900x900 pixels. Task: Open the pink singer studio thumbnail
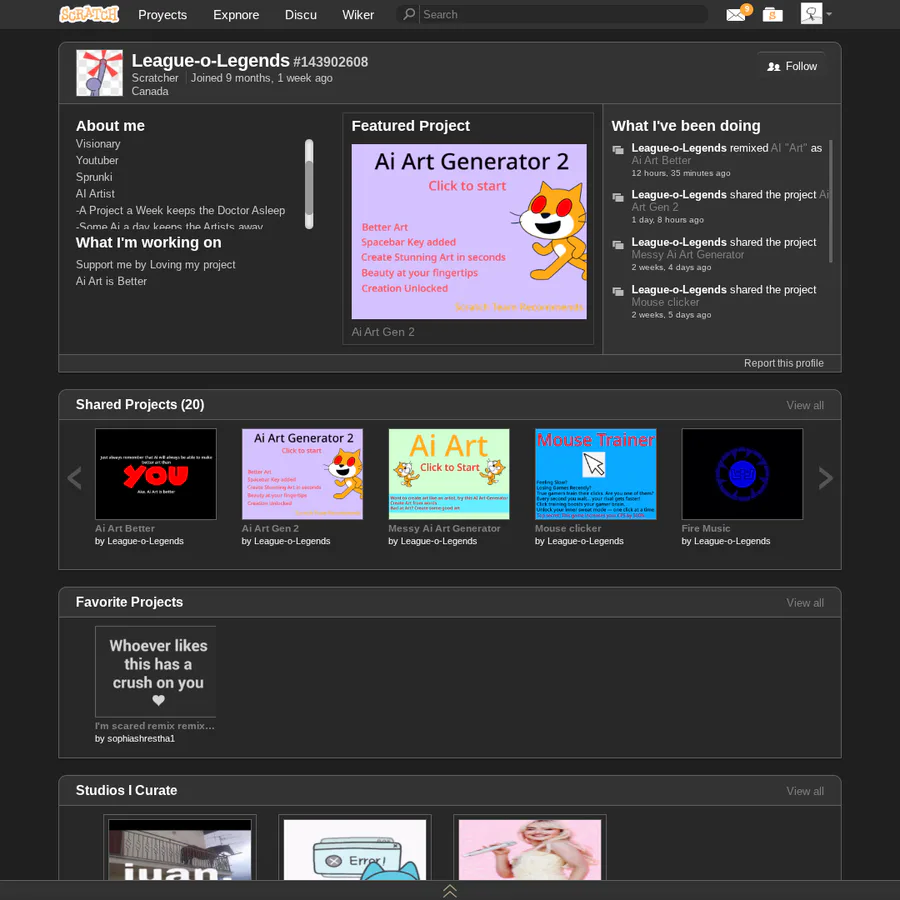click(530, 849)
